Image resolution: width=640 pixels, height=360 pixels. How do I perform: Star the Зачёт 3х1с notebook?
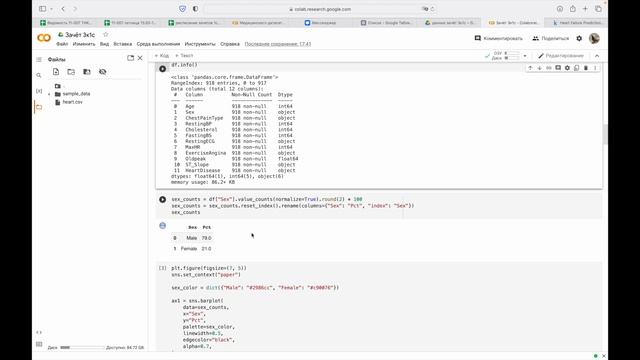click(x=106, y=35)
